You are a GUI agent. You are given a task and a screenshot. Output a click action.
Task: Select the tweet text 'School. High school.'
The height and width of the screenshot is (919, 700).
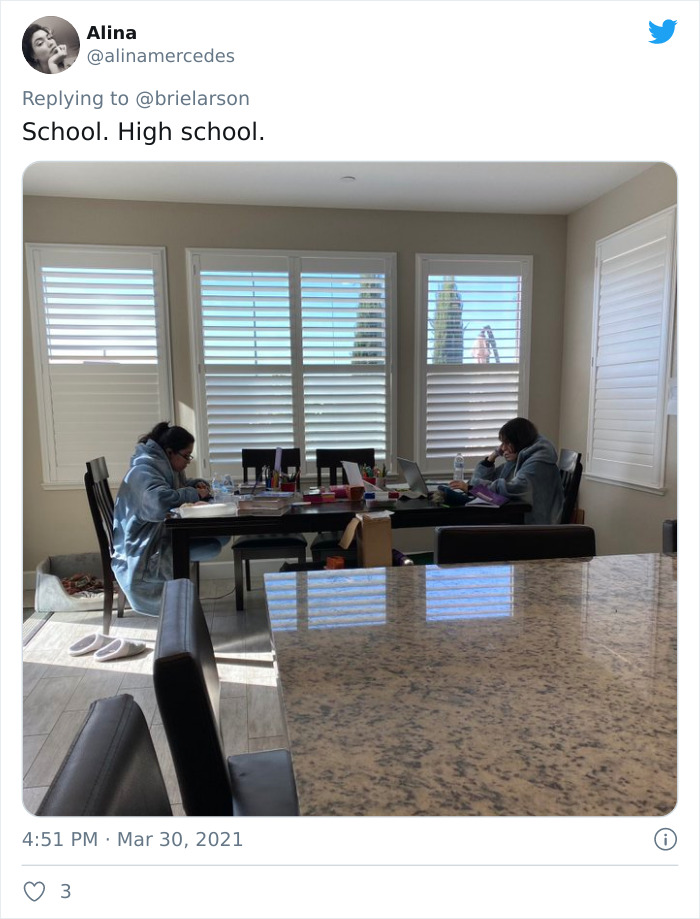point(143,132)
